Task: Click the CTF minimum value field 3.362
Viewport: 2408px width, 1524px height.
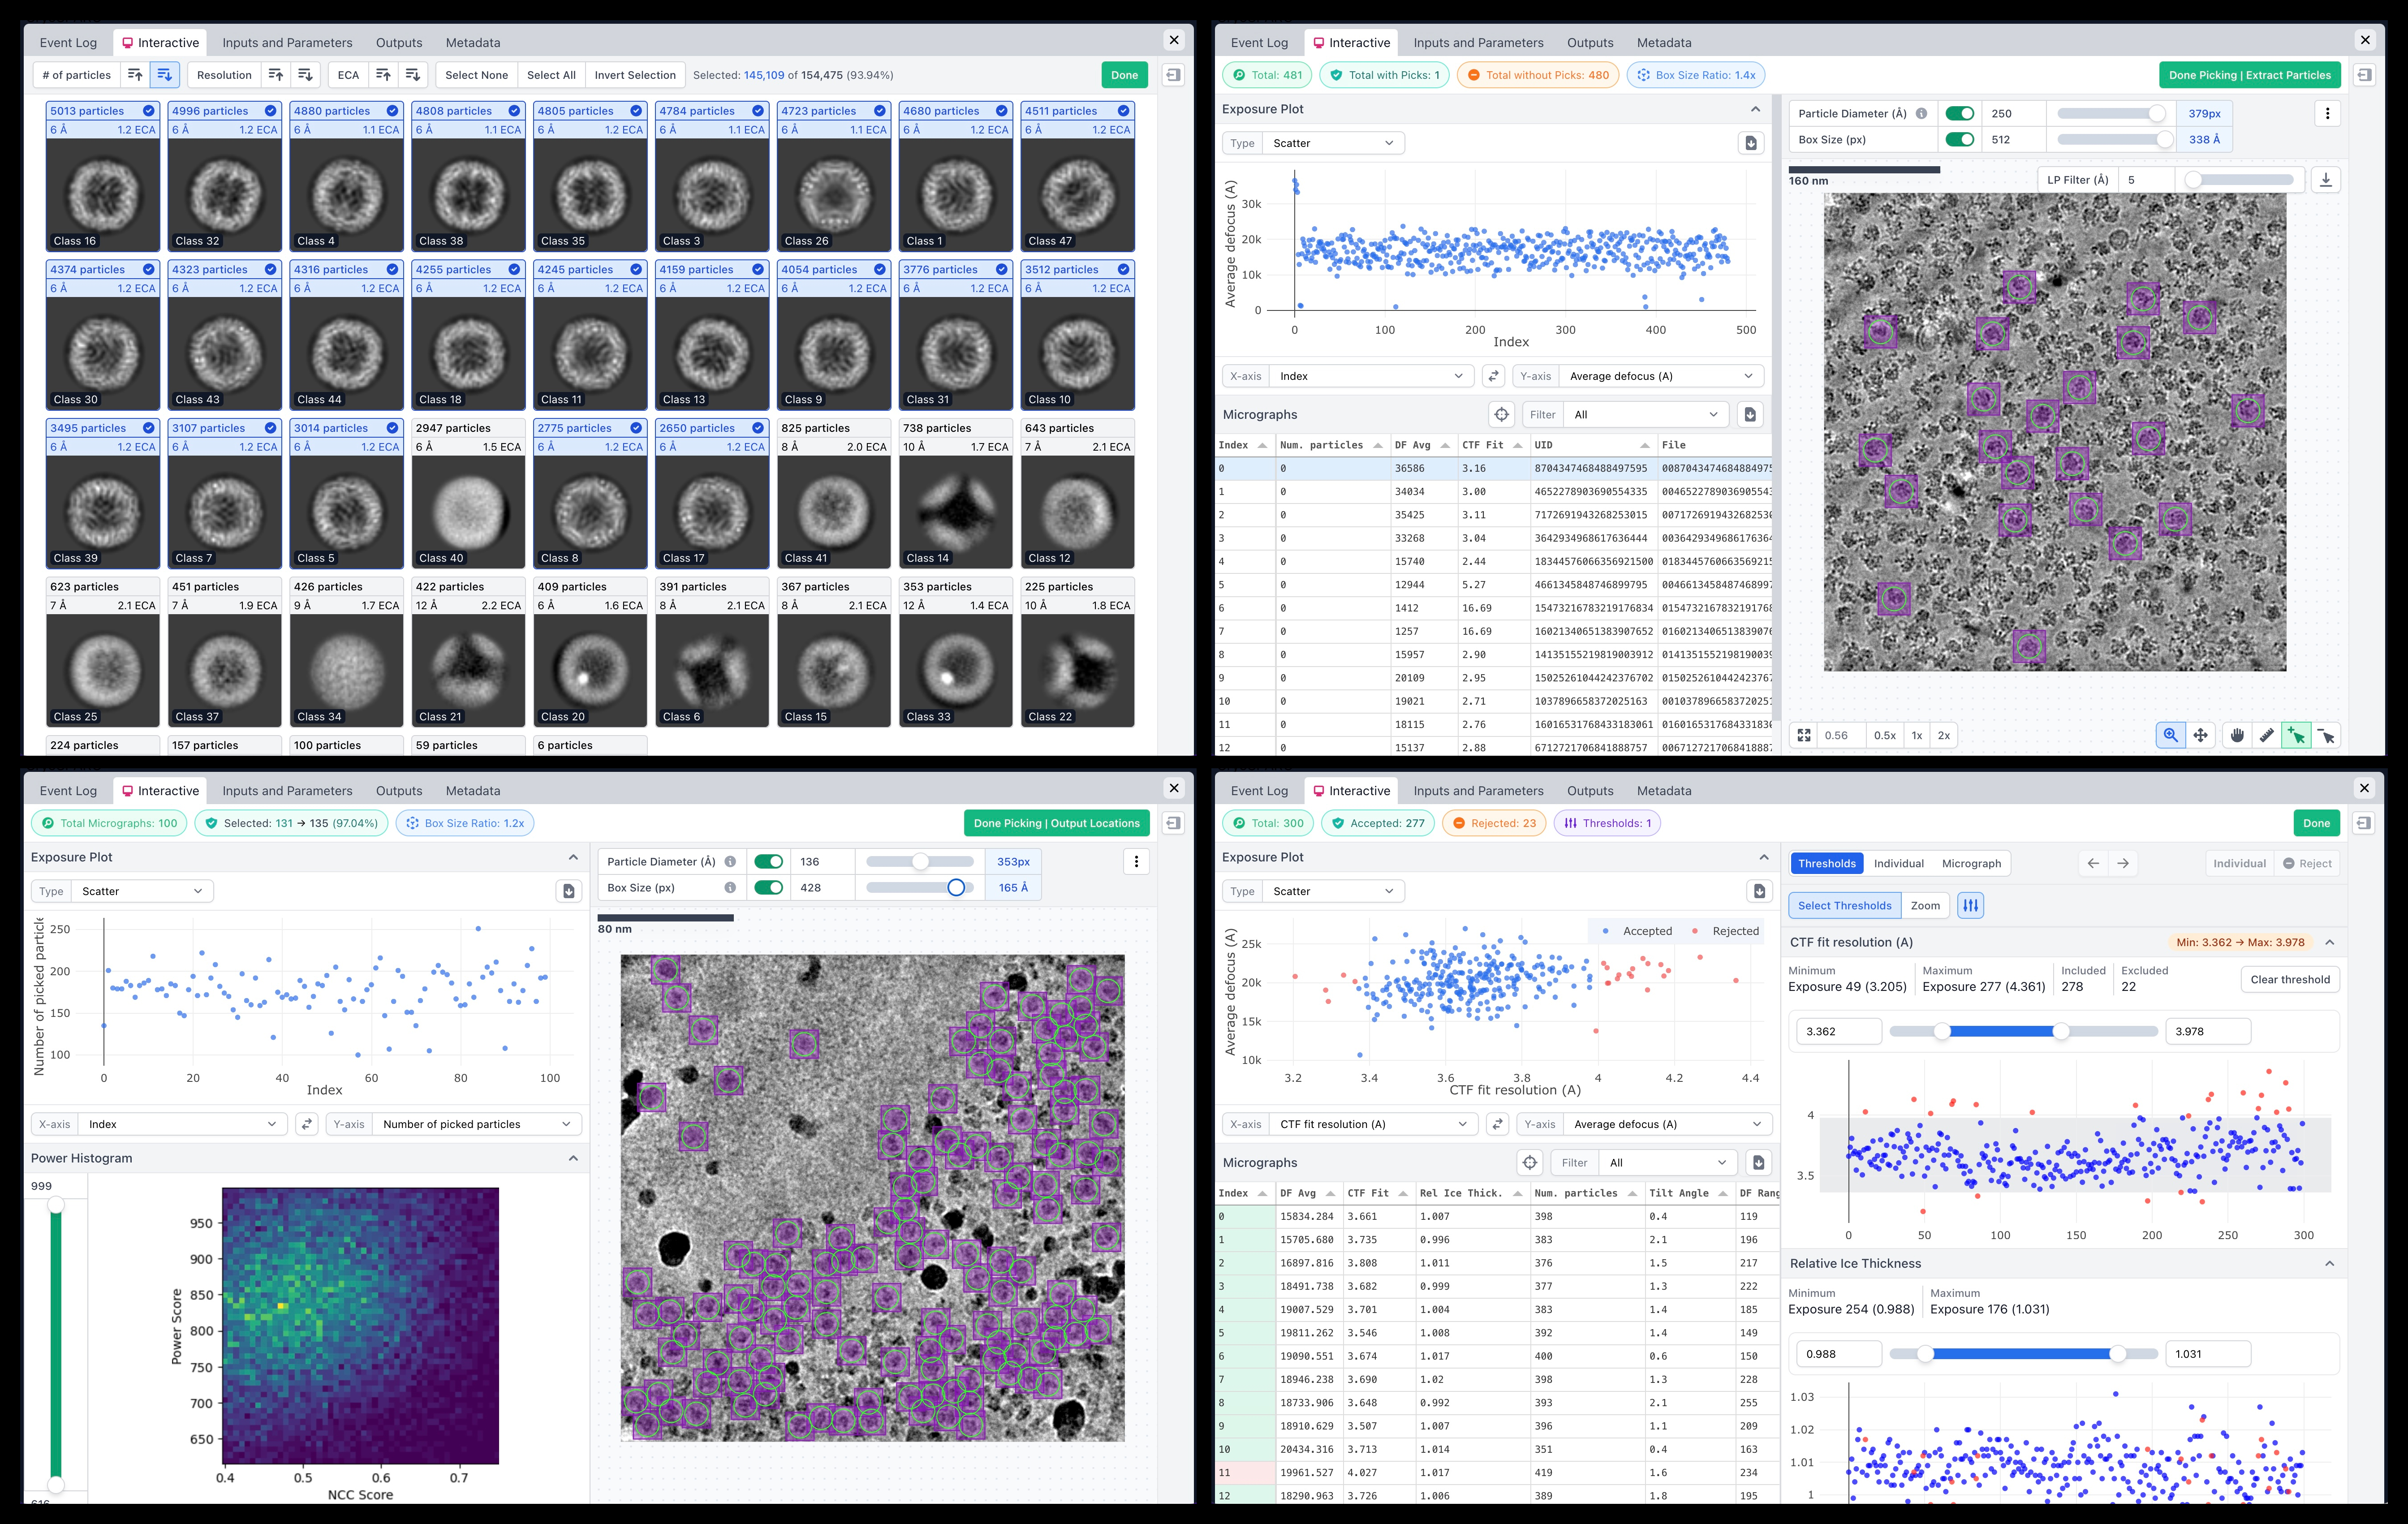Action: click(1839, 1031)
